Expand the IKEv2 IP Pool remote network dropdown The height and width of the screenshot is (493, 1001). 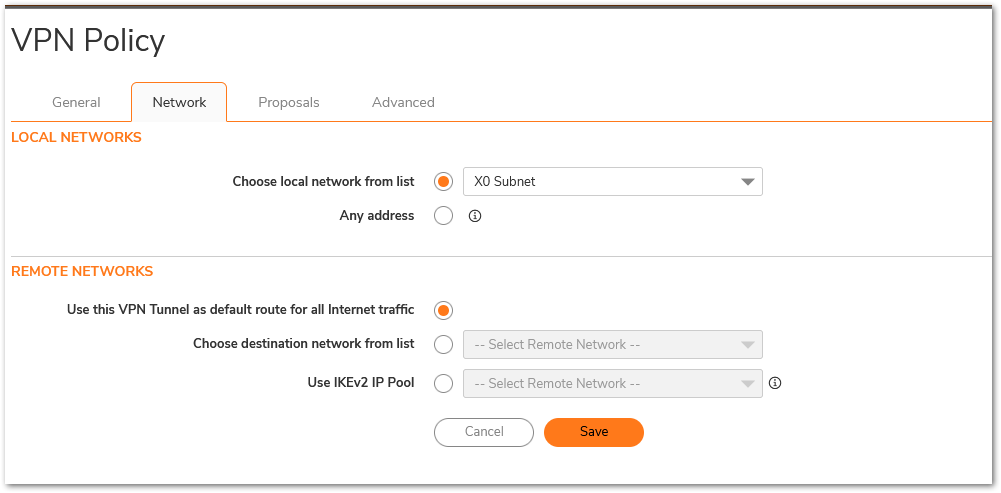tap(612, 383)
